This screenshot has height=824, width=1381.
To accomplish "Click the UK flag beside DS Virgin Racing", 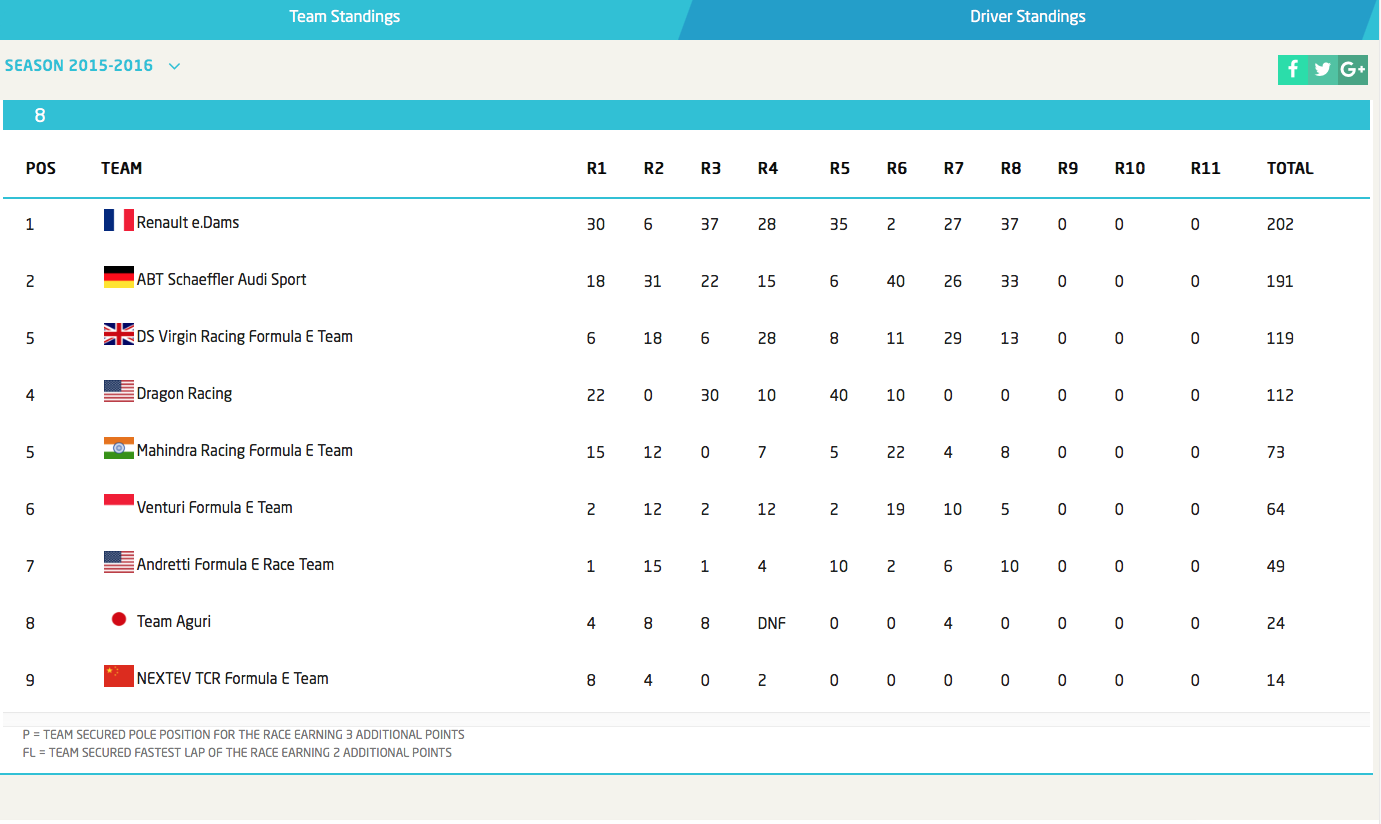I will pyautogui.click(x=119, y=334).
